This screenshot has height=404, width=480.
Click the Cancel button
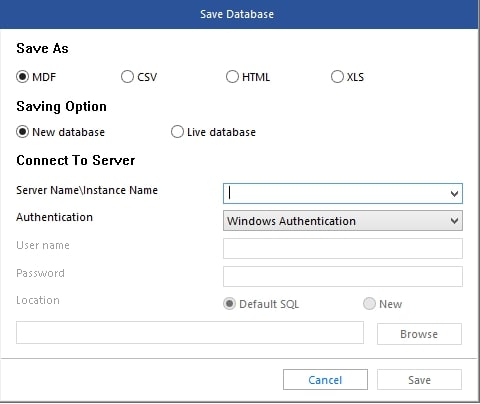point(325,380)
